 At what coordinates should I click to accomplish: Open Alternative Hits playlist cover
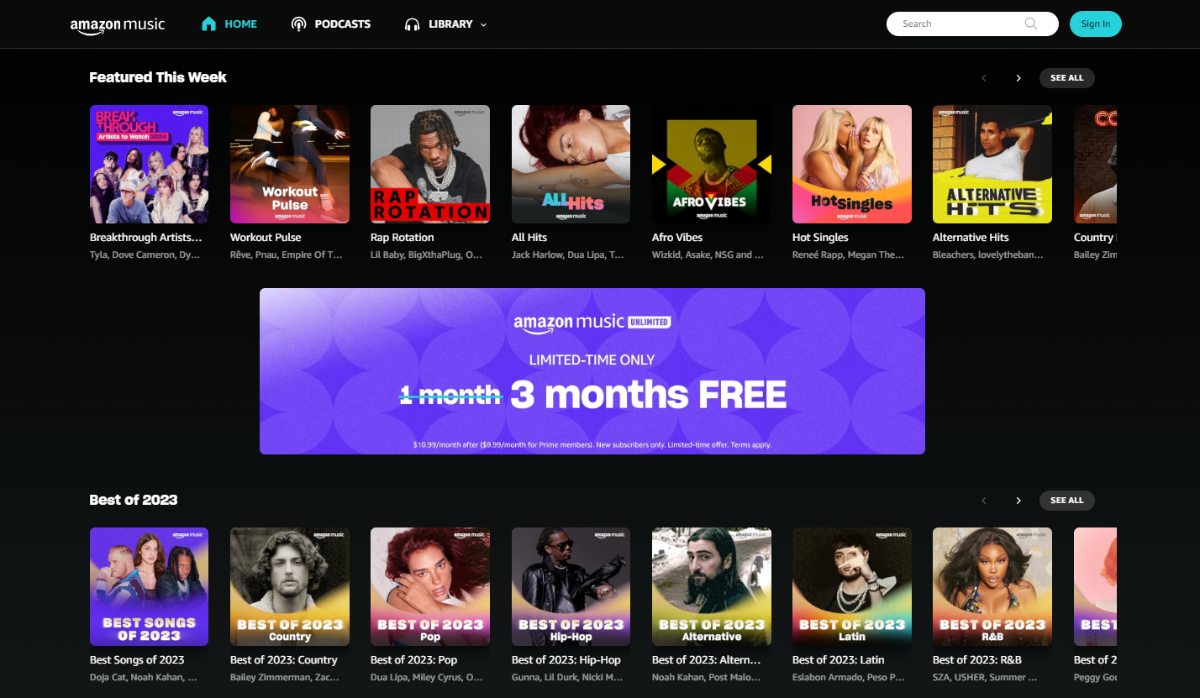(992, 164)
